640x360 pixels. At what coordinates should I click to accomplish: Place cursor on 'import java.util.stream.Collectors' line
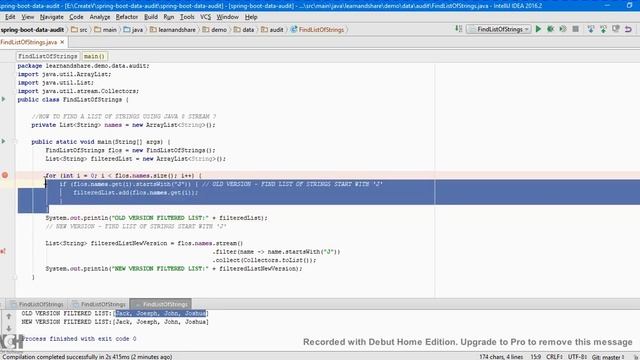[78, 91]
